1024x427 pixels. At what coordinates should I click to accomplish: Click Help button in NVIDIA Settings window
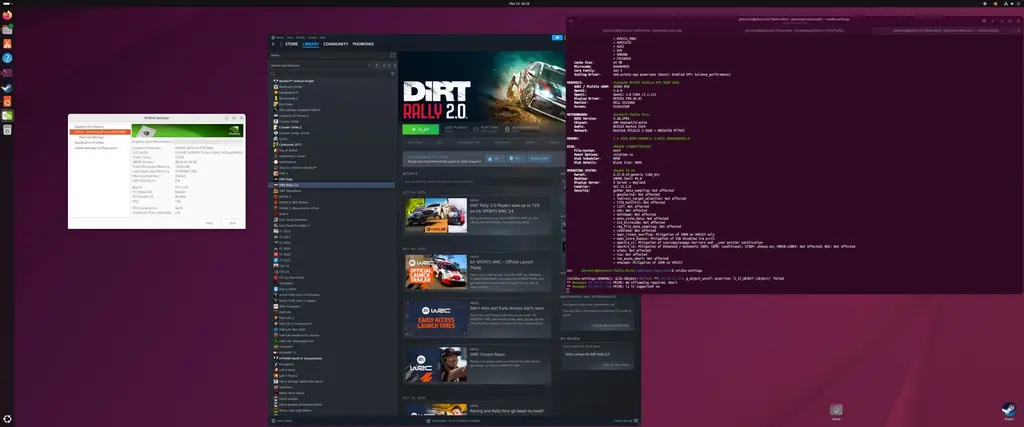click(209, 223)
